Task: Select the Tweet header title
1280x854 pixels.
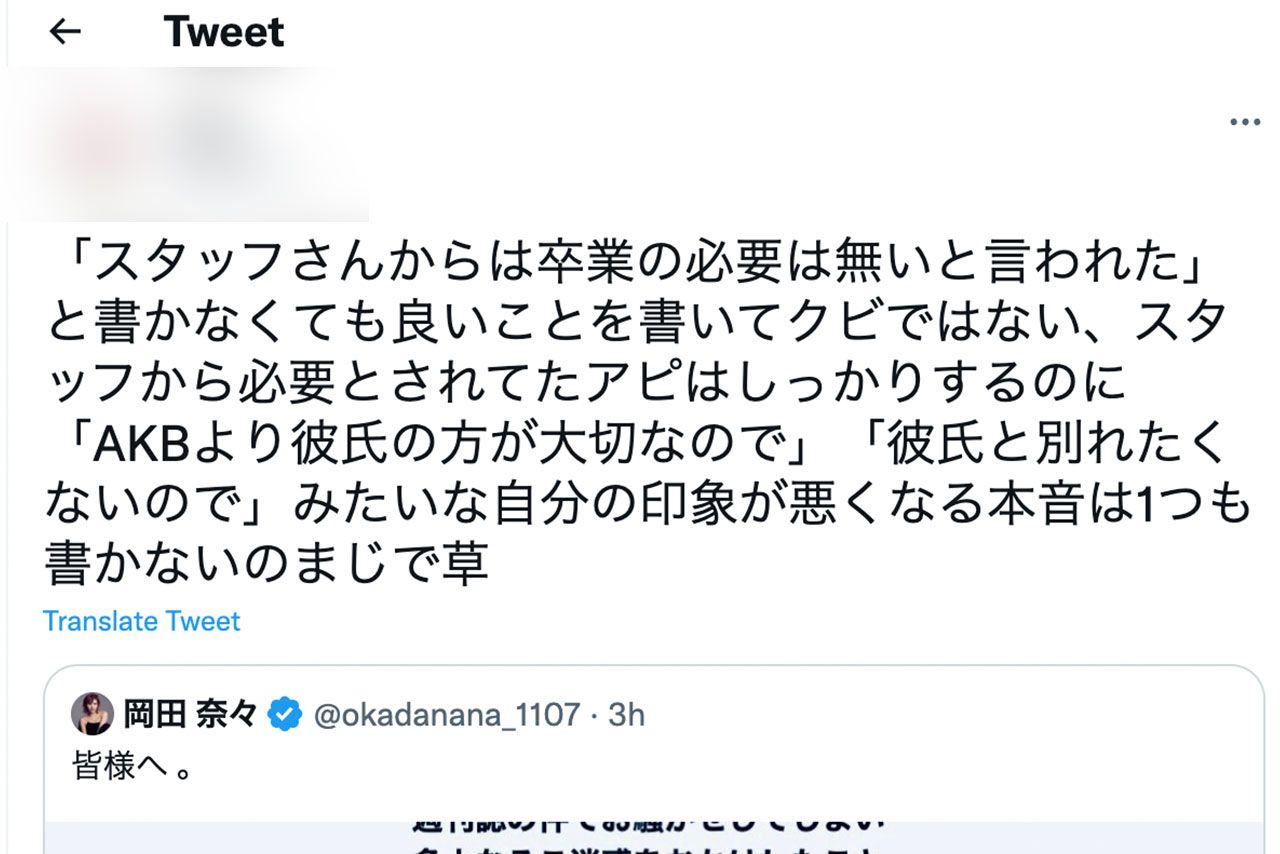Action: (222, 32)
